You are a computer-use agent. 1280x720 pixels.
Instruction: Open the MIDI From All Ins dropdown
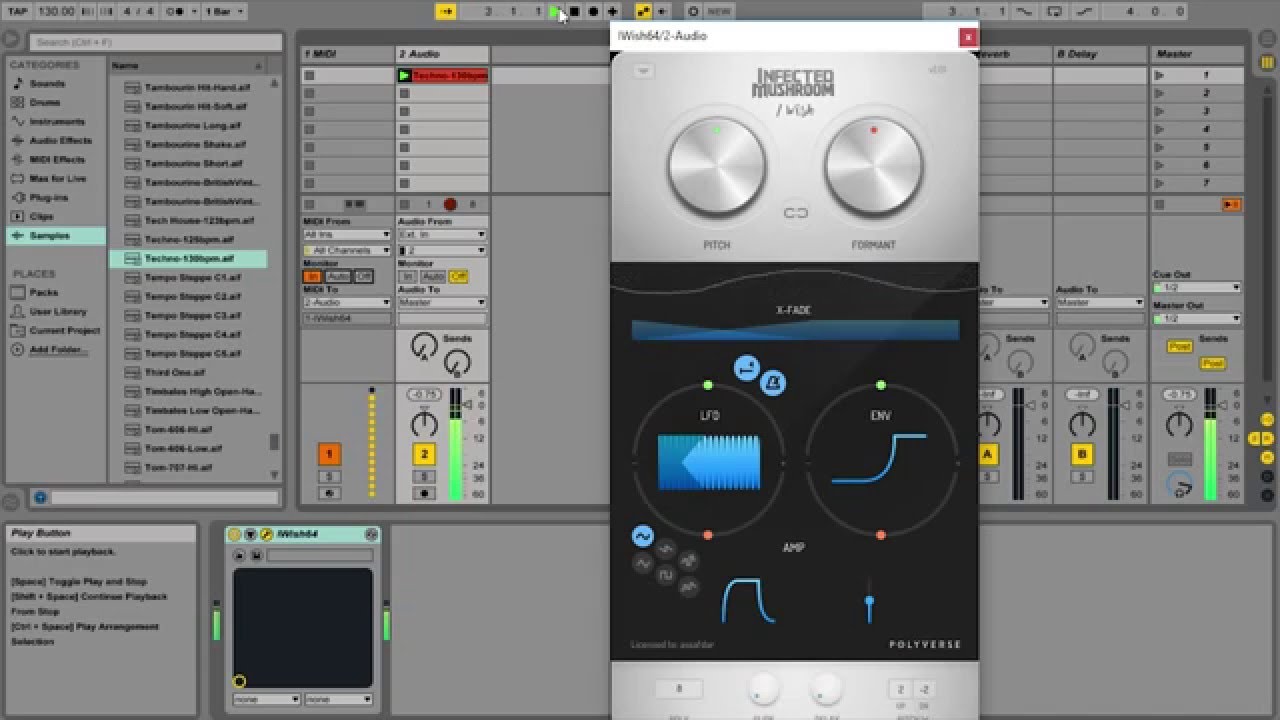click(346, 236)
